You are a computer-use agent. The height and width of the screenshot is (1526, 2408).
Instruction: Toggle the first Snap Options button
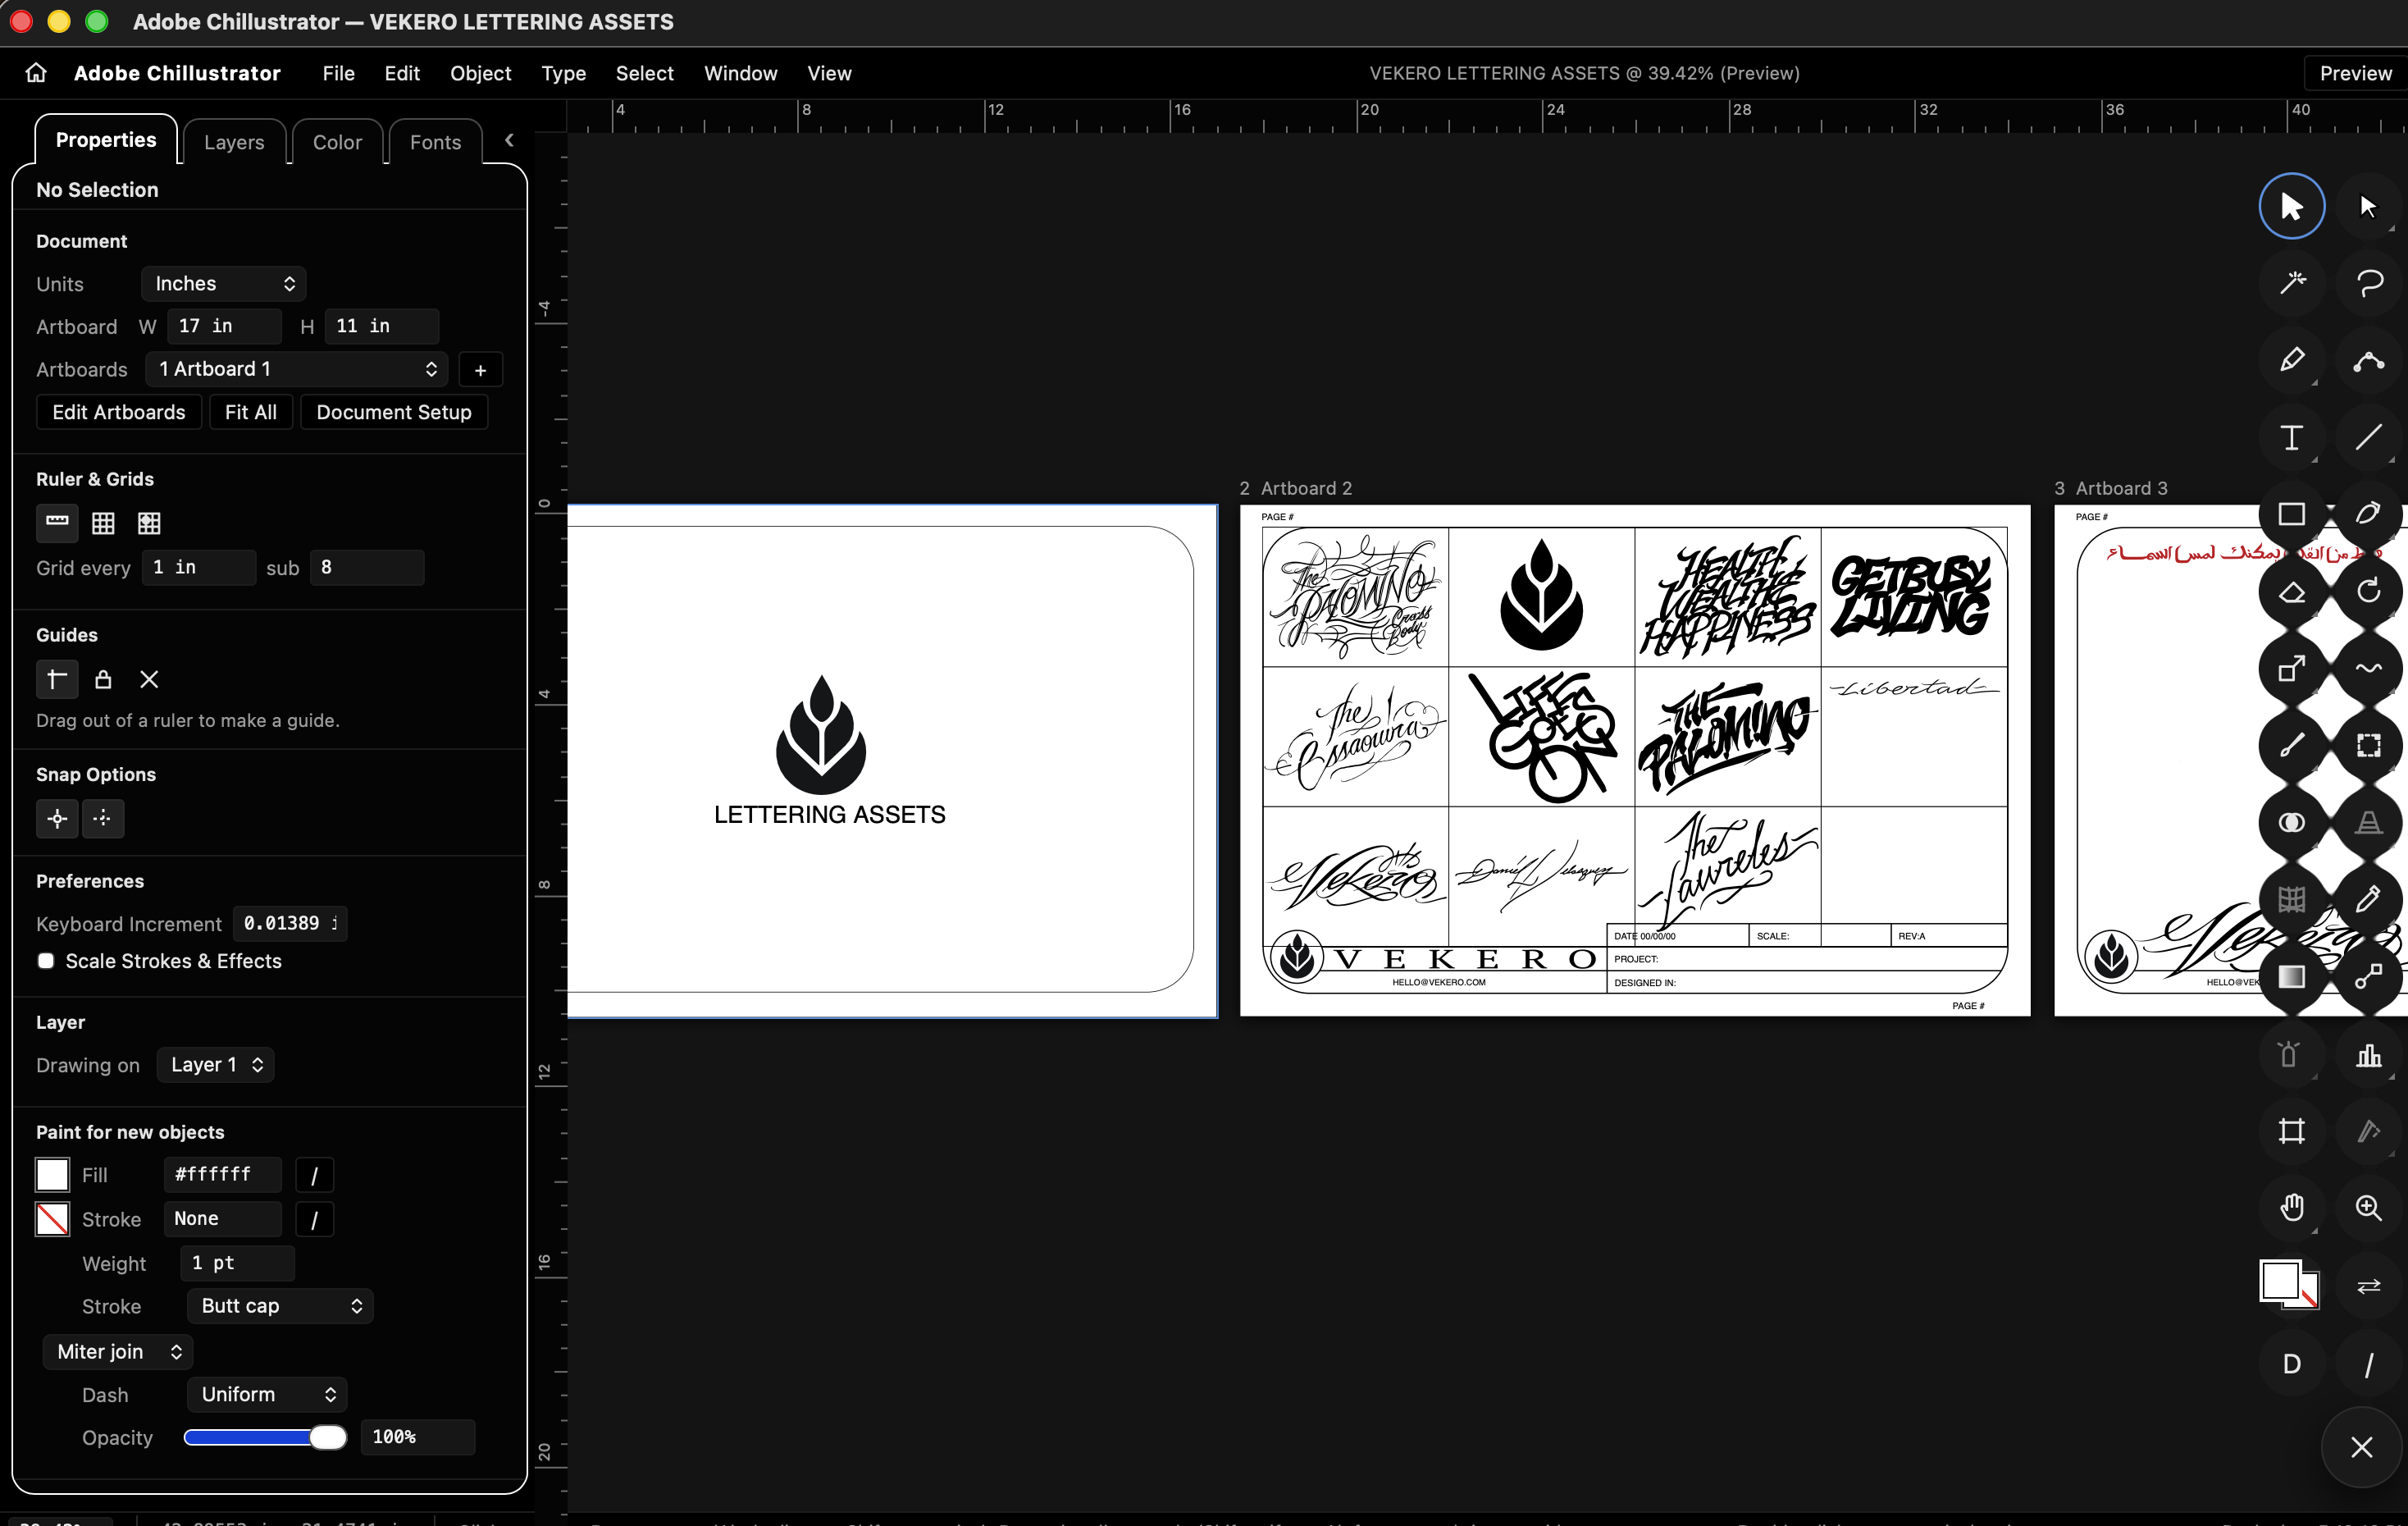[x=57, y=818]
